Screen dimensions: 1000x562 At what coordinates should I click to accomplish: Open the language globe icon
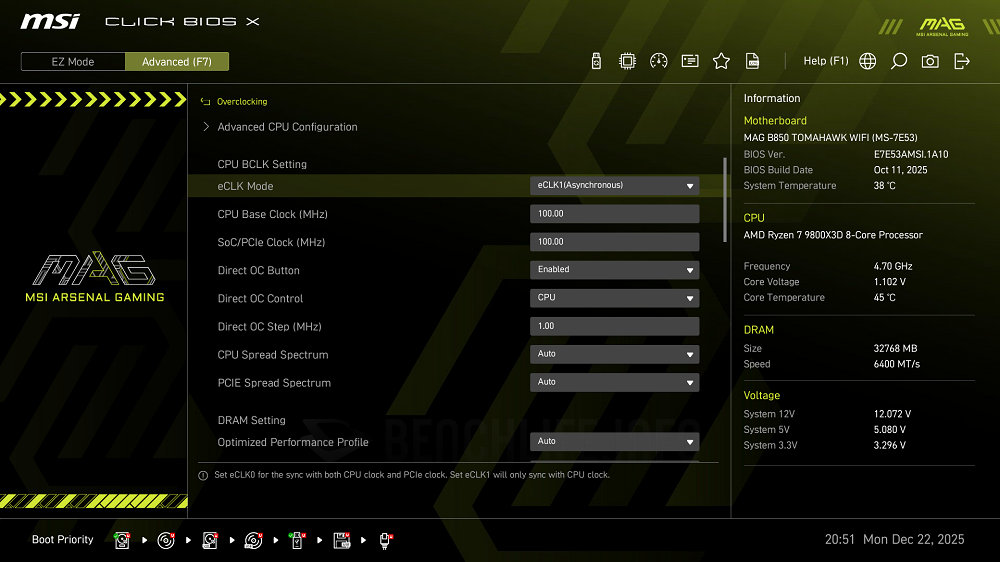868,61
